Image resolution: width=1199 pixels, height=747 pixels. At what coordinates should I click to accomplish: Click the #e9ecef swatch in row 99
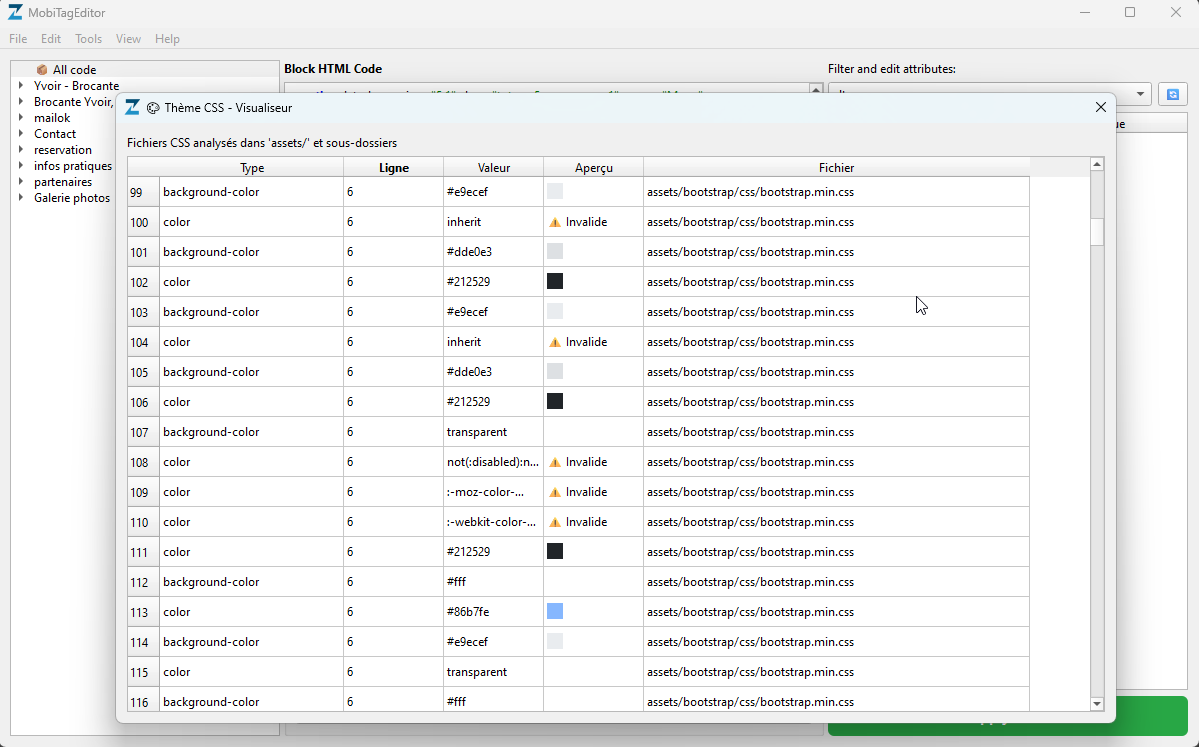tap(555, 192)
